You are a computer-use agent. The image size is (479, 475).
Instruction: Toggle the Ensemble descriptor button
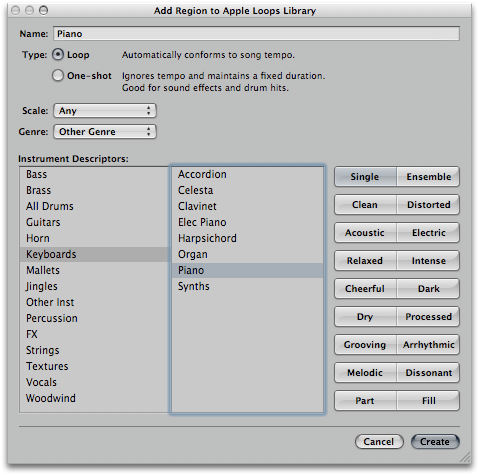click(x=428, y=177)
